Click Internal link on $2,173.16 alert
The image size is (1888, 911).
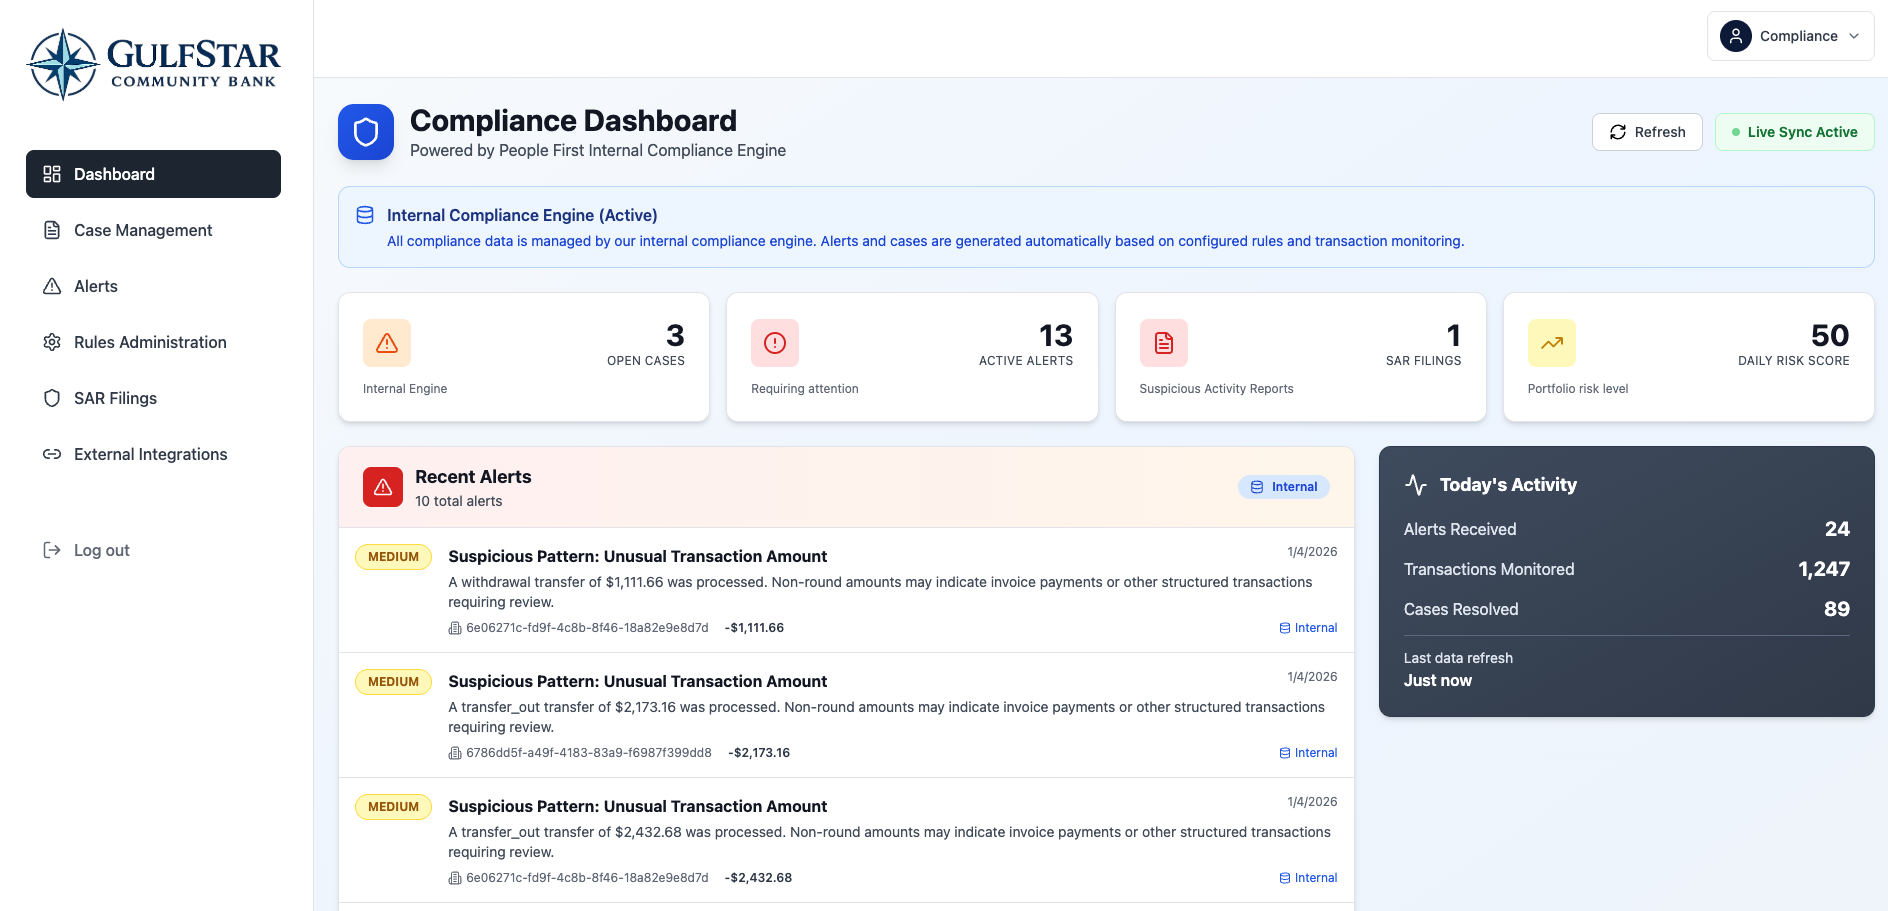pos(1308,753)
